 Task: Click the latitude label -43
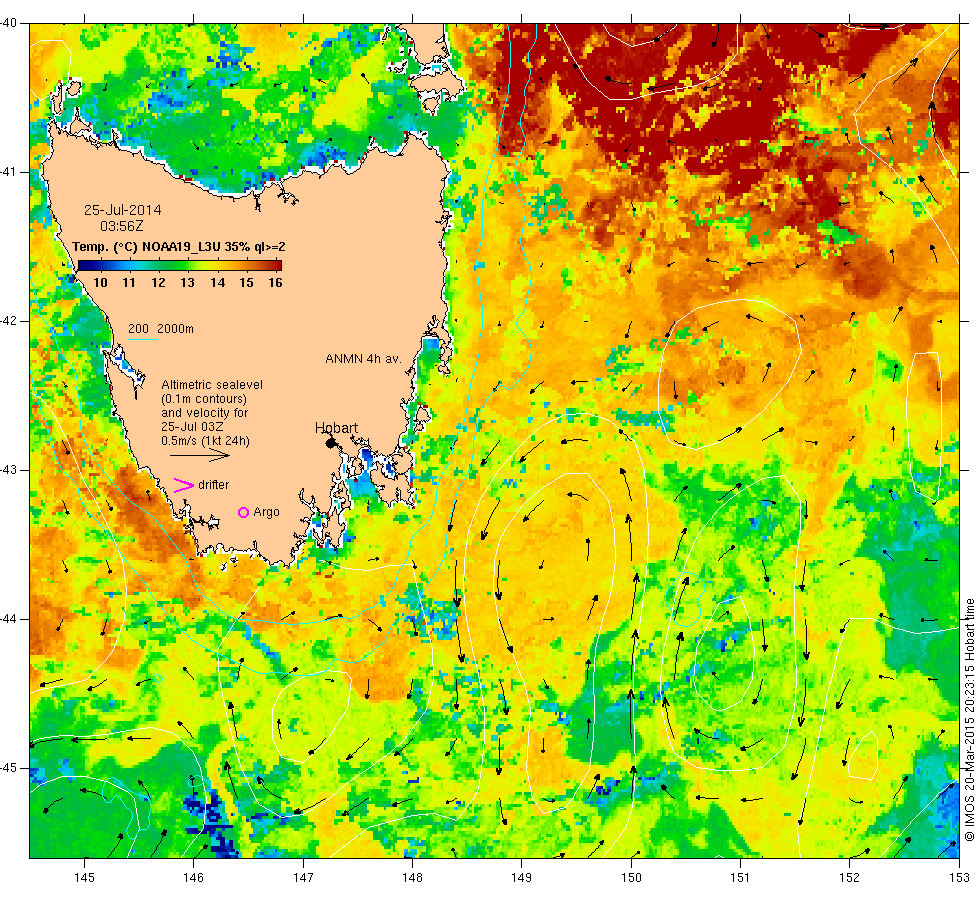9,470
